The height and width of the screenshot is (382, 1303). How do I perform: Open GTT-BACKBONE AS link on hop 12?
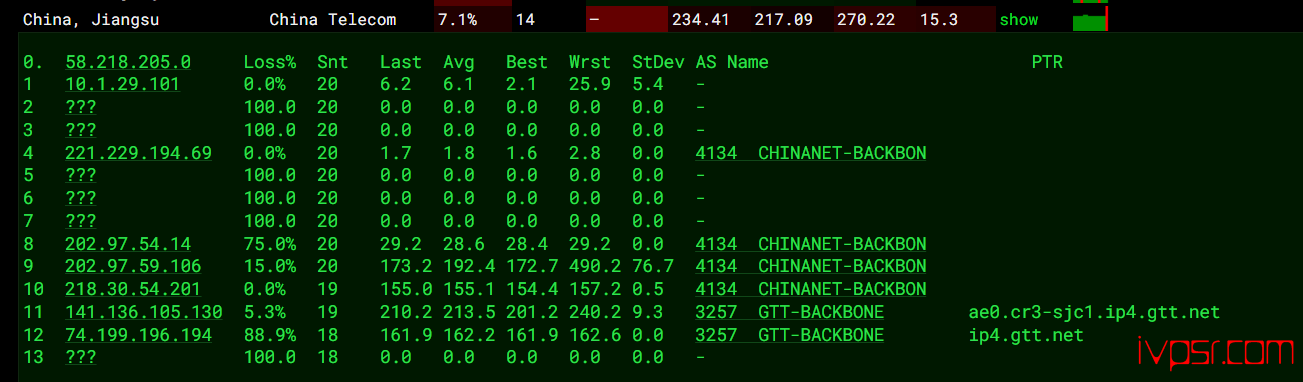point(790,335)
